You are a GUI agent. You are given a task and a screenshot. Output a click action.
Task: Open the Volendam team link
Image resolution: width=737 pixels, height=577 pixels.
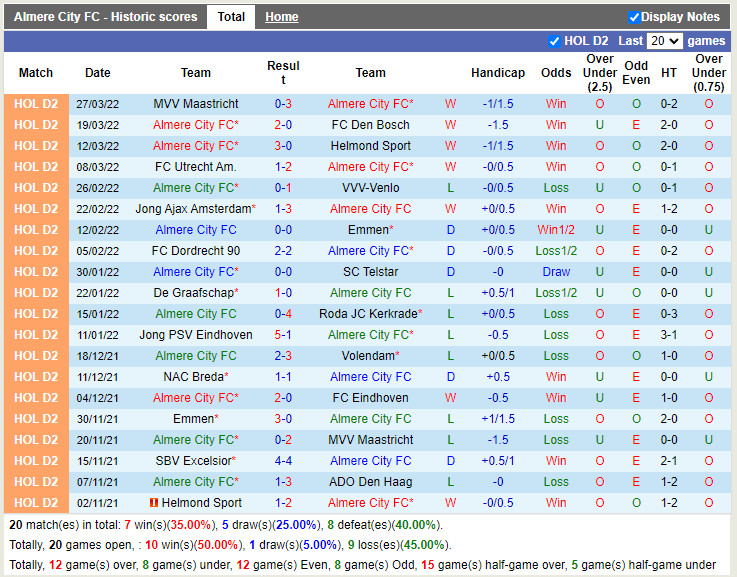368,356
